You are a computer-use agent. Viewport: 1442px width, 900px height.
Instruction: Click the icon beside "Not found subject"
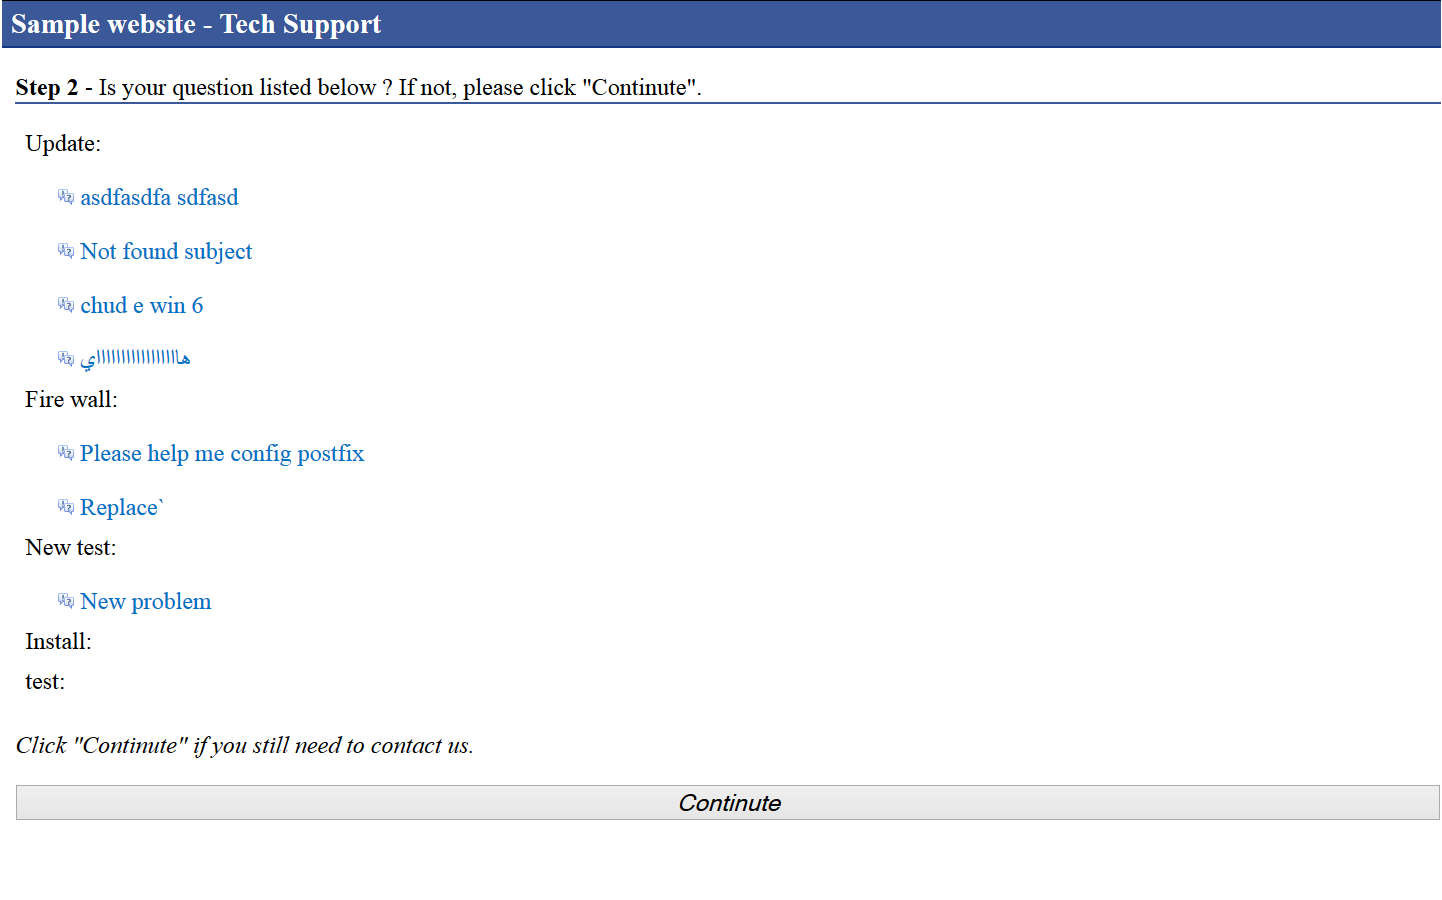click(66, 251)
